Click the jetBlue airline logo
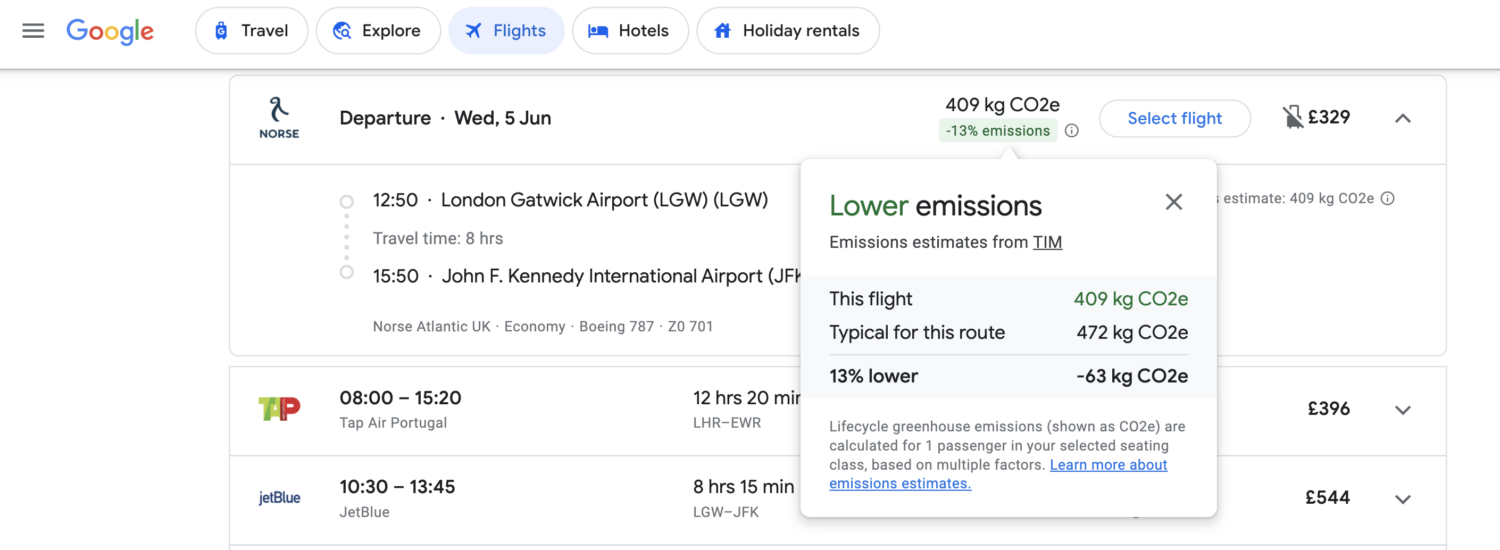Image resolution: width=1500 pixels, height=550 pixels. pyautogui.click(x=279, y=498)
